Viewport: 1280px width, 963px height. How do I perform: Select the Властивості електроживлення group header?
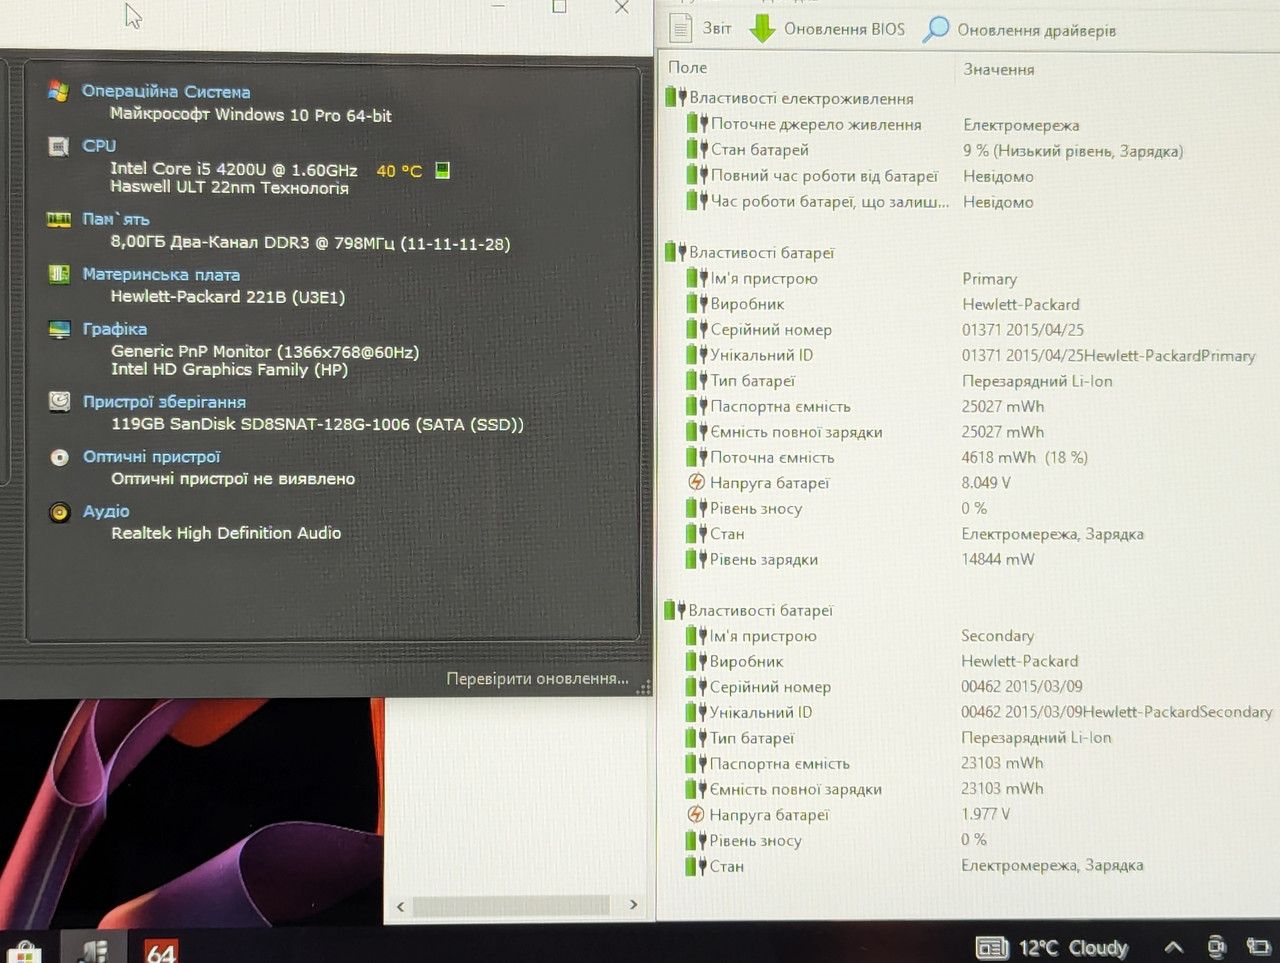pos(801,98)
